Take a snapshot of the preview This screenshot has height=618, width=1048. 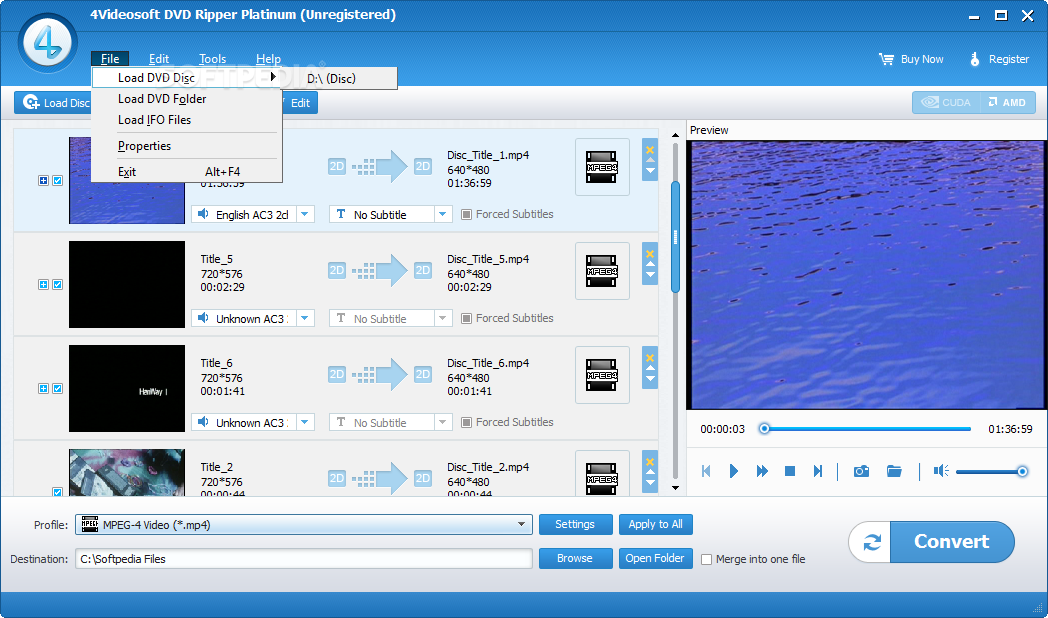tap(862, 471)
